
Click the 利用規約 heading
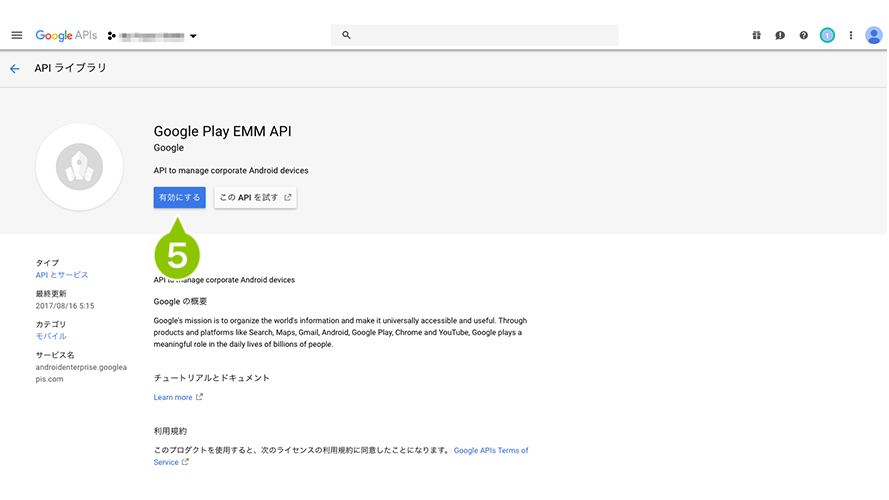click(x=170, y=431)
